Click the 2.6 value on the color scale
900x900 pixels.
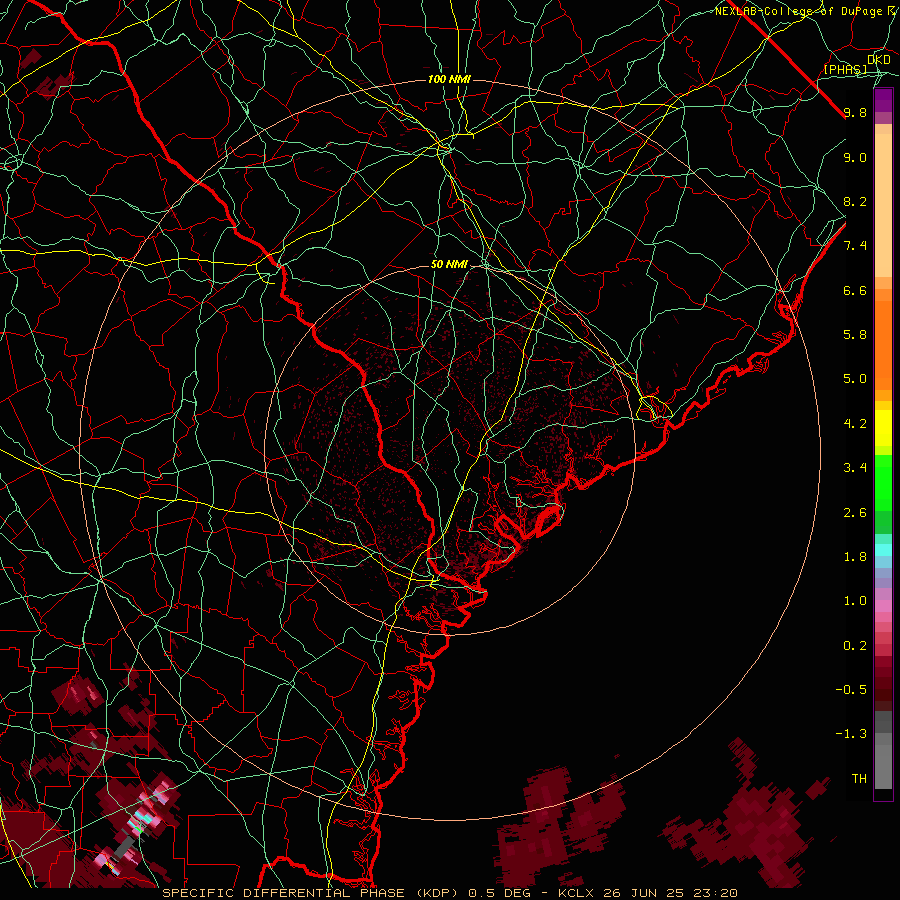[855, 513]
